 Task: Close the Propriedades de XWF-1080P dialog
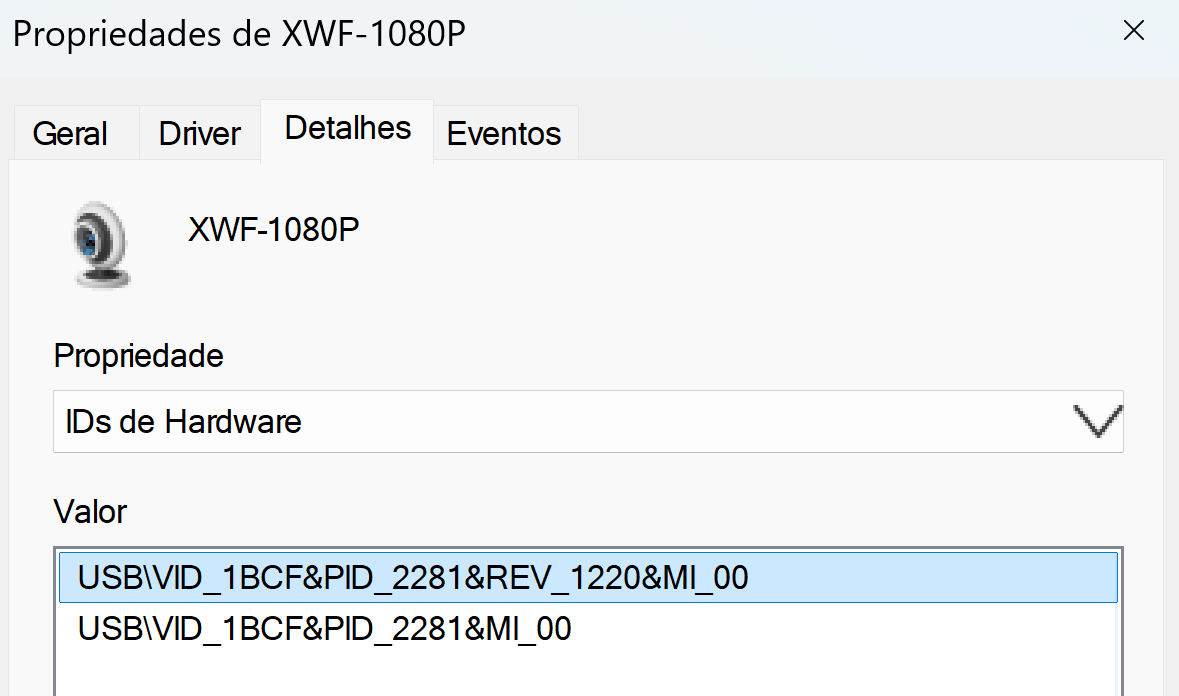[1133, 31]
